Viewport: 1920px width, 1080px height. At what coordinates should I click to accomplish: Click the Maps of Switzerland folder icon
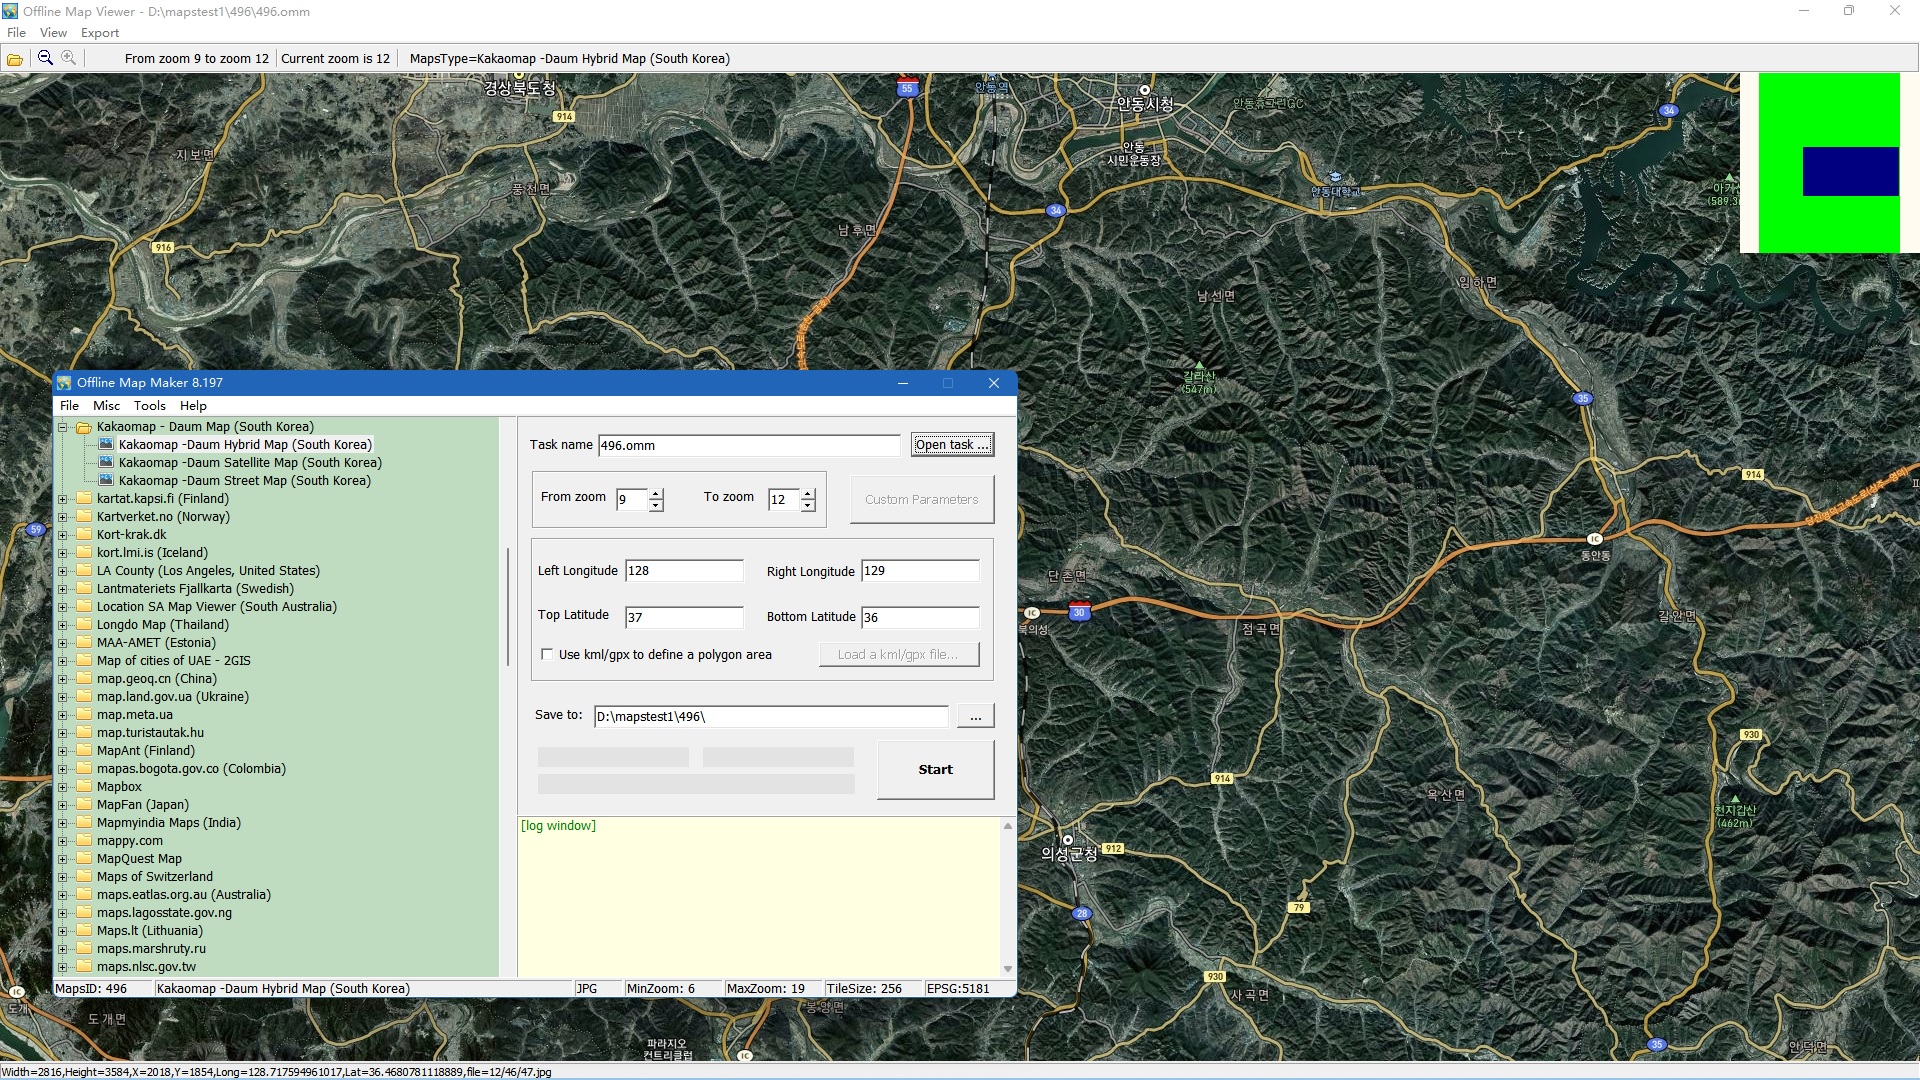click(84, 877)
